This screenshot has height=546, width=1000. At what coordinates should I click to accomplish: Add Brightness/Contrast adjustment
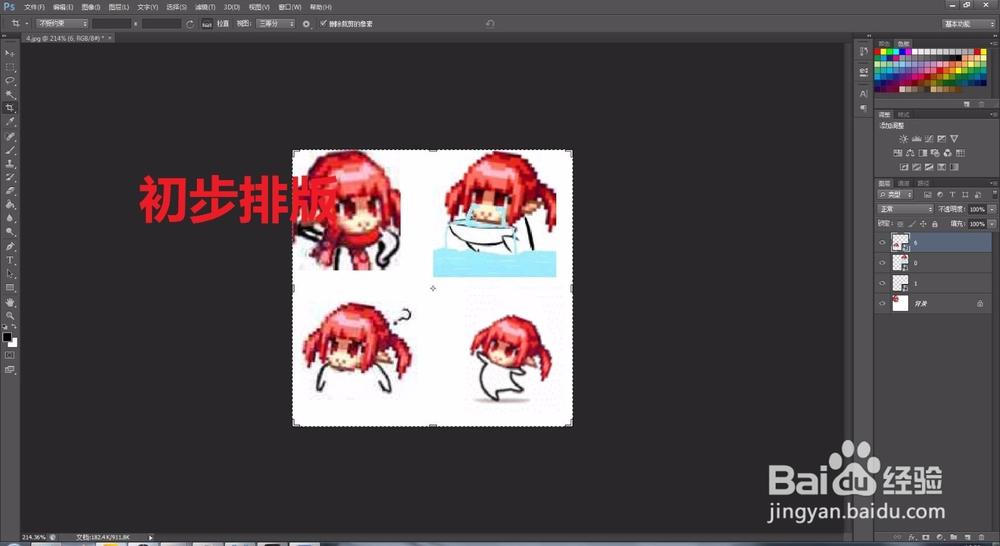click(x=903, y=138)
